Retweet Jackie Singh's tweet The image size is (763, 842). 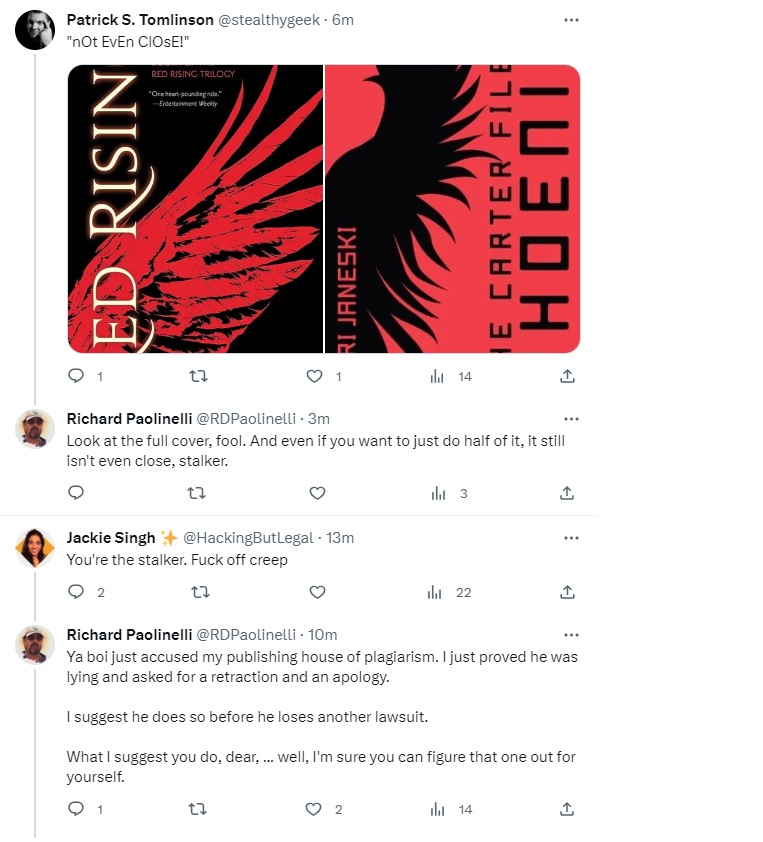[x=197, y=591]
